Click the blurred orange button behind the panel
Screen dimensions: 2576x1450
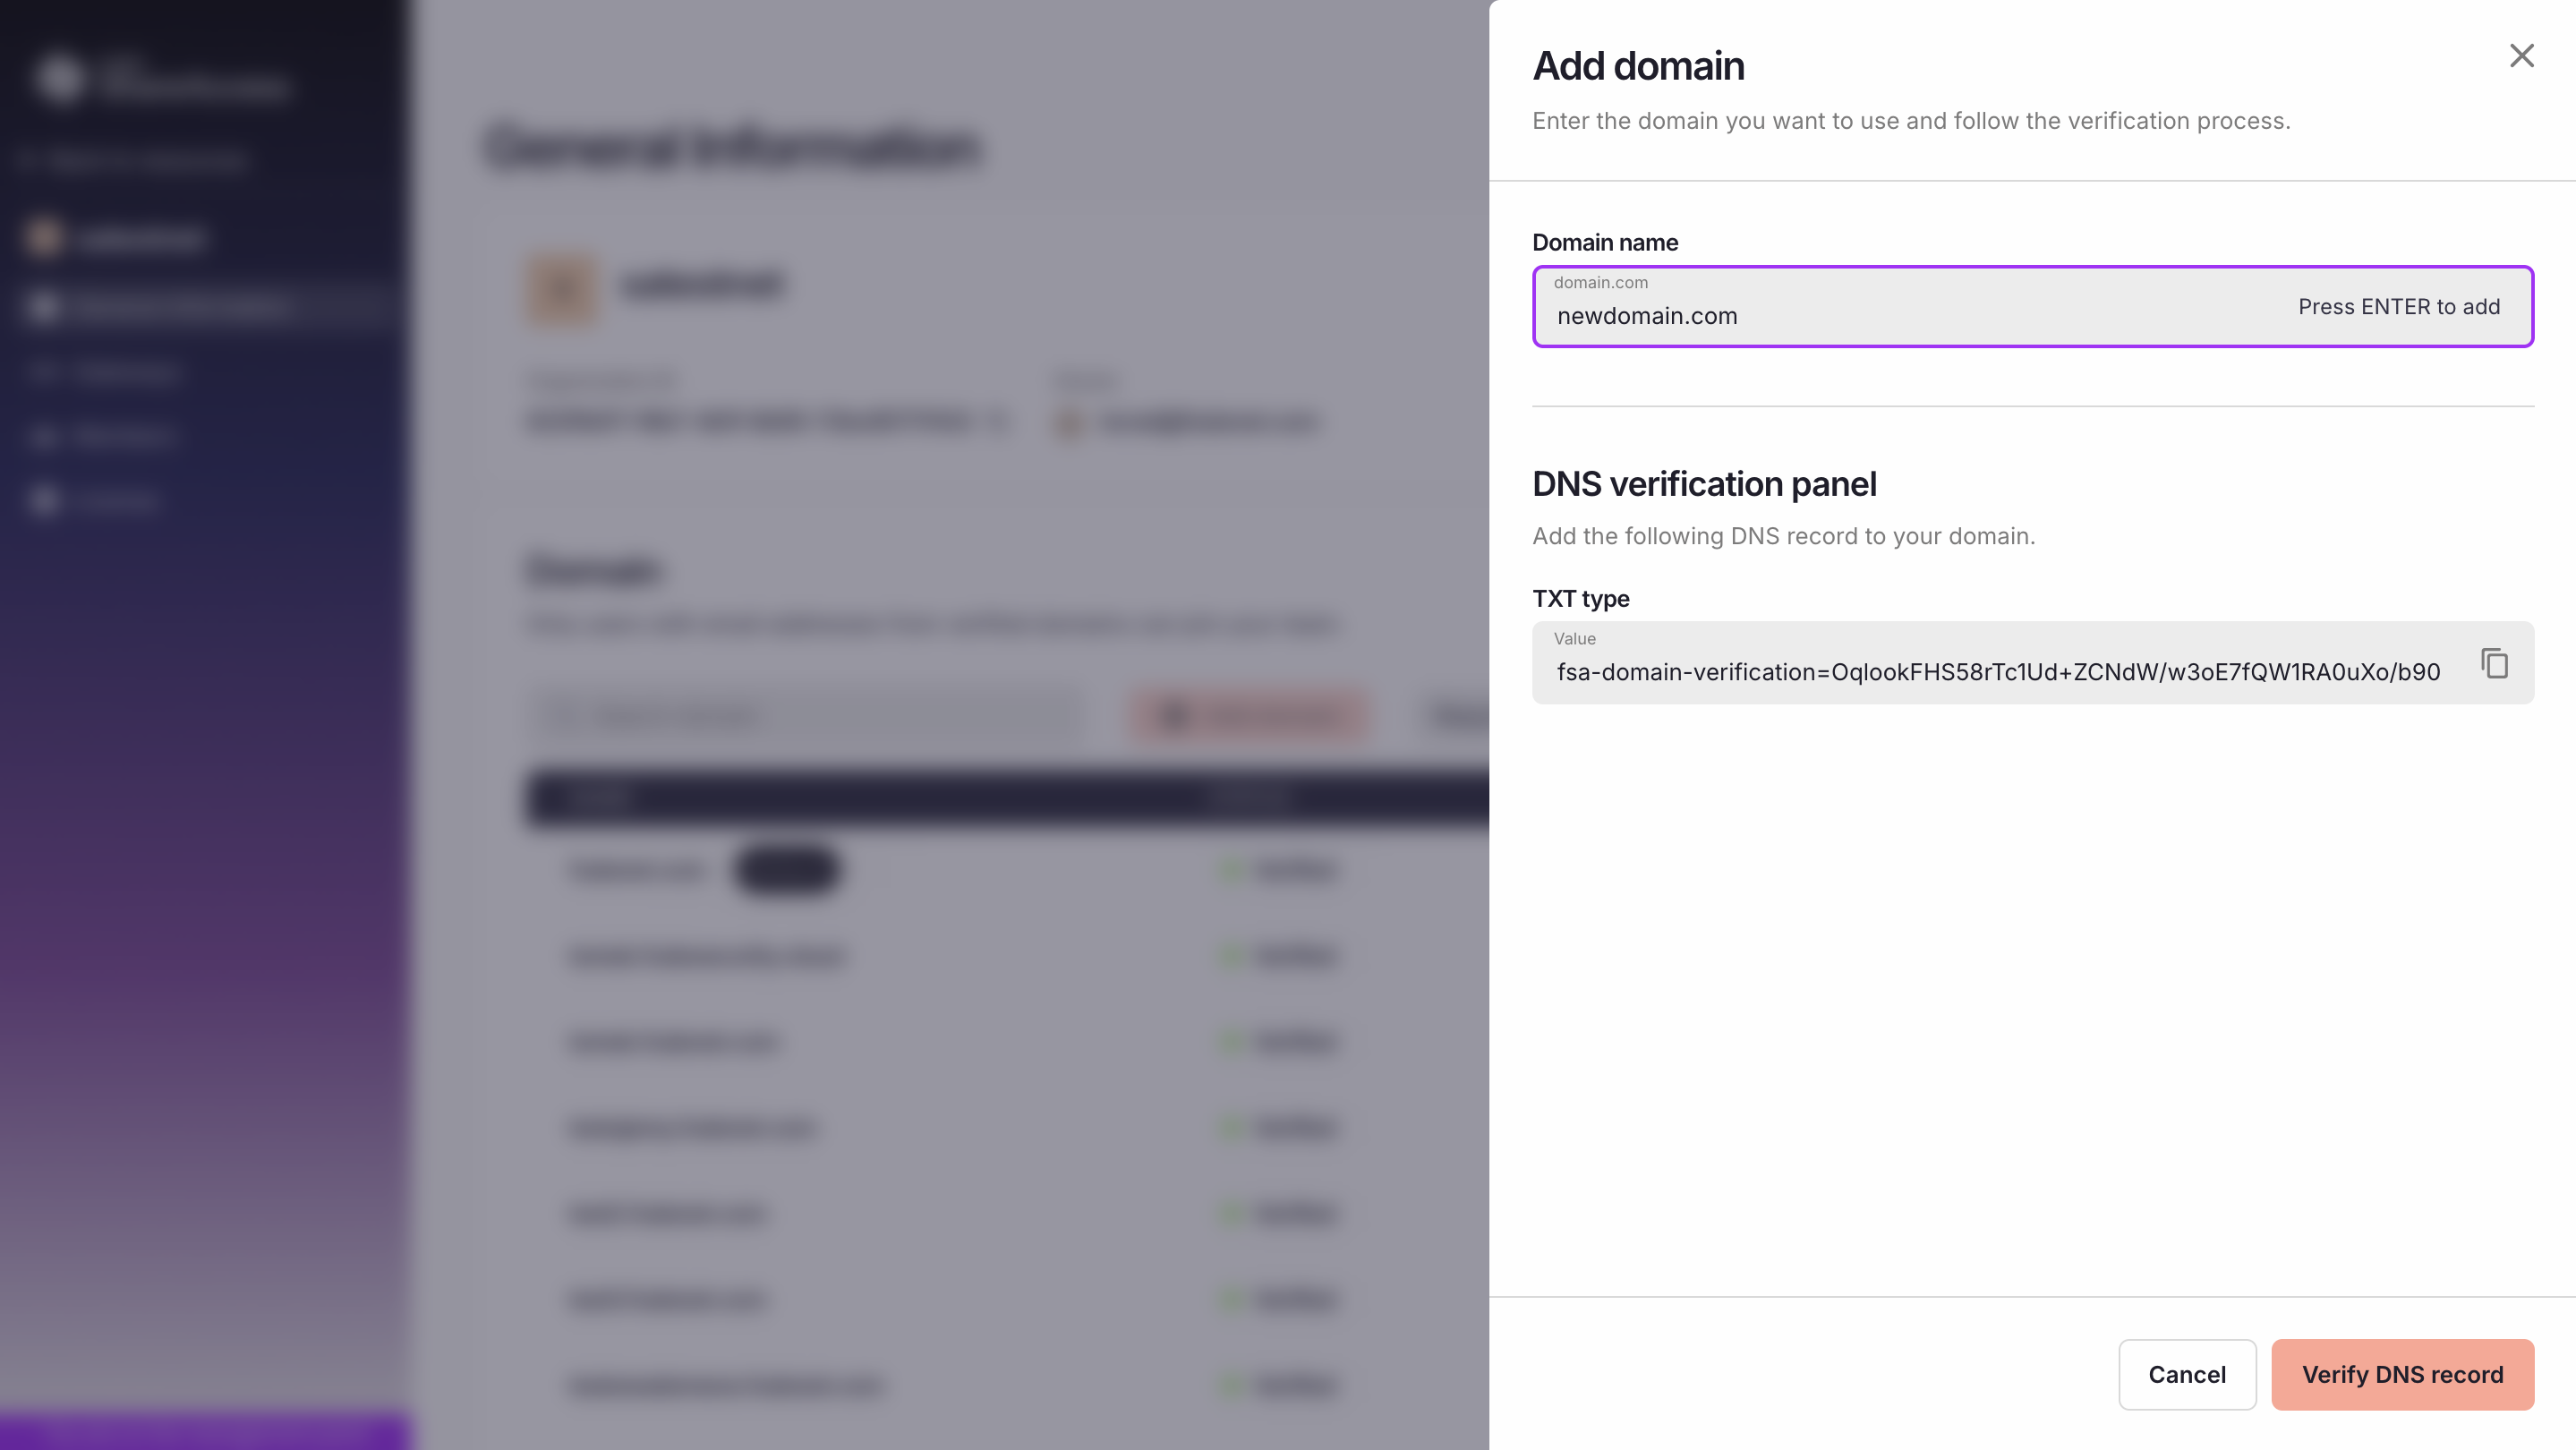pos(1250,715)
